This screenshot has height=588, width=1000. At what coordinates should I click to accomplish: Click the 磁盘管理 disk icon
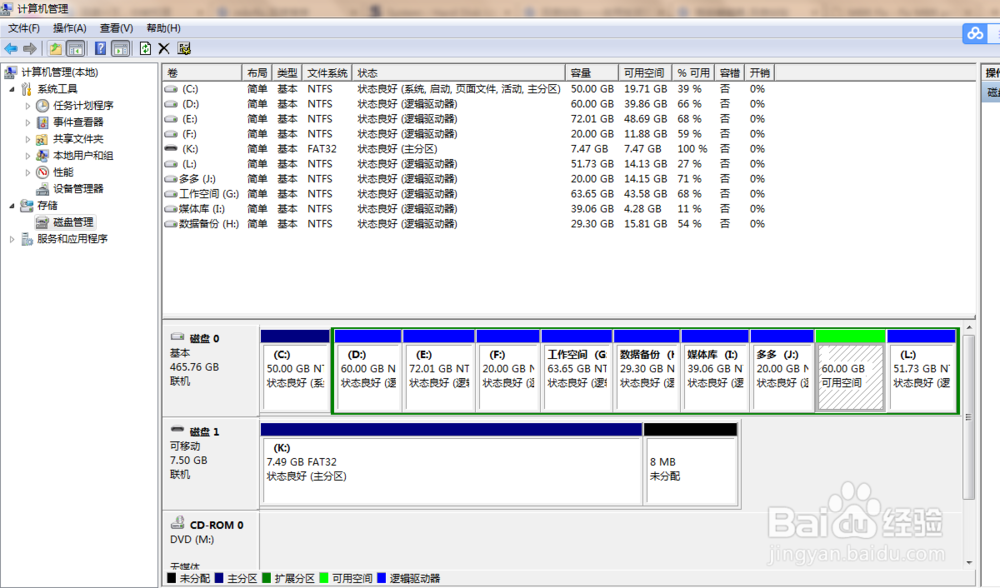43,222
